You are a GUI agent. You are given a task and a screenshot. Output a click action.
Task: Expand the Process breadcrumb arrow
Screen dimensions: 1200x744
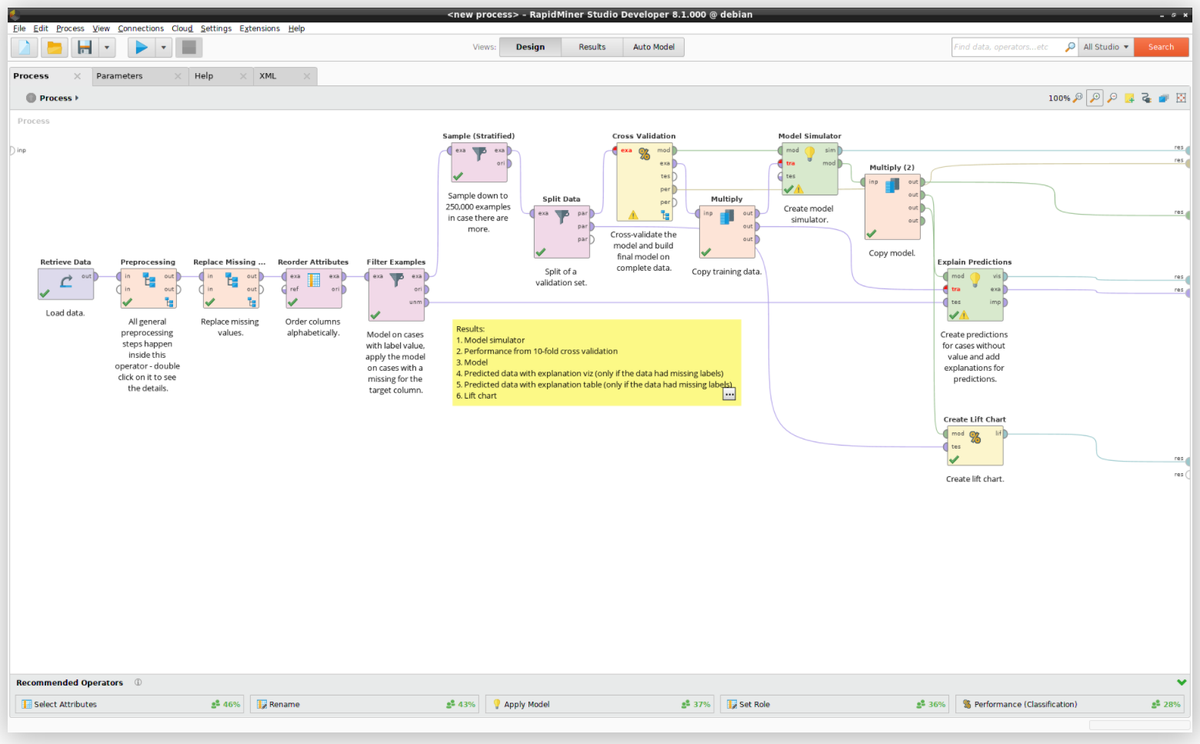77,98
